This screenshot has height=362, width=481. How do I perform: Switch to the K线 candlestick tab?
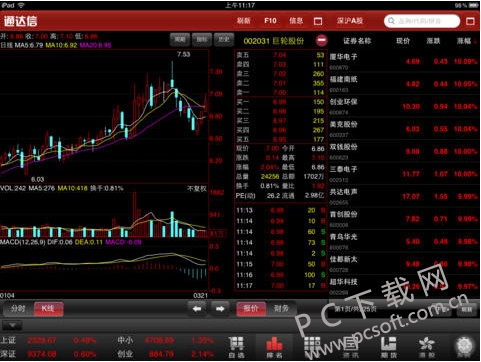[48, 309]
